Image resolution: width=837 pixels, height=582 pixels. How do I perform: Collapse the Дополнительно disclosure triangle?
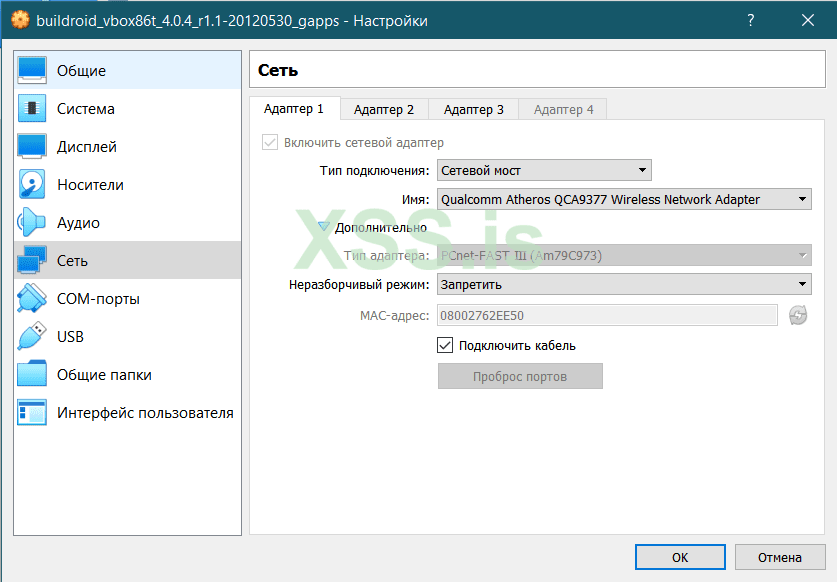pos(323,227)
